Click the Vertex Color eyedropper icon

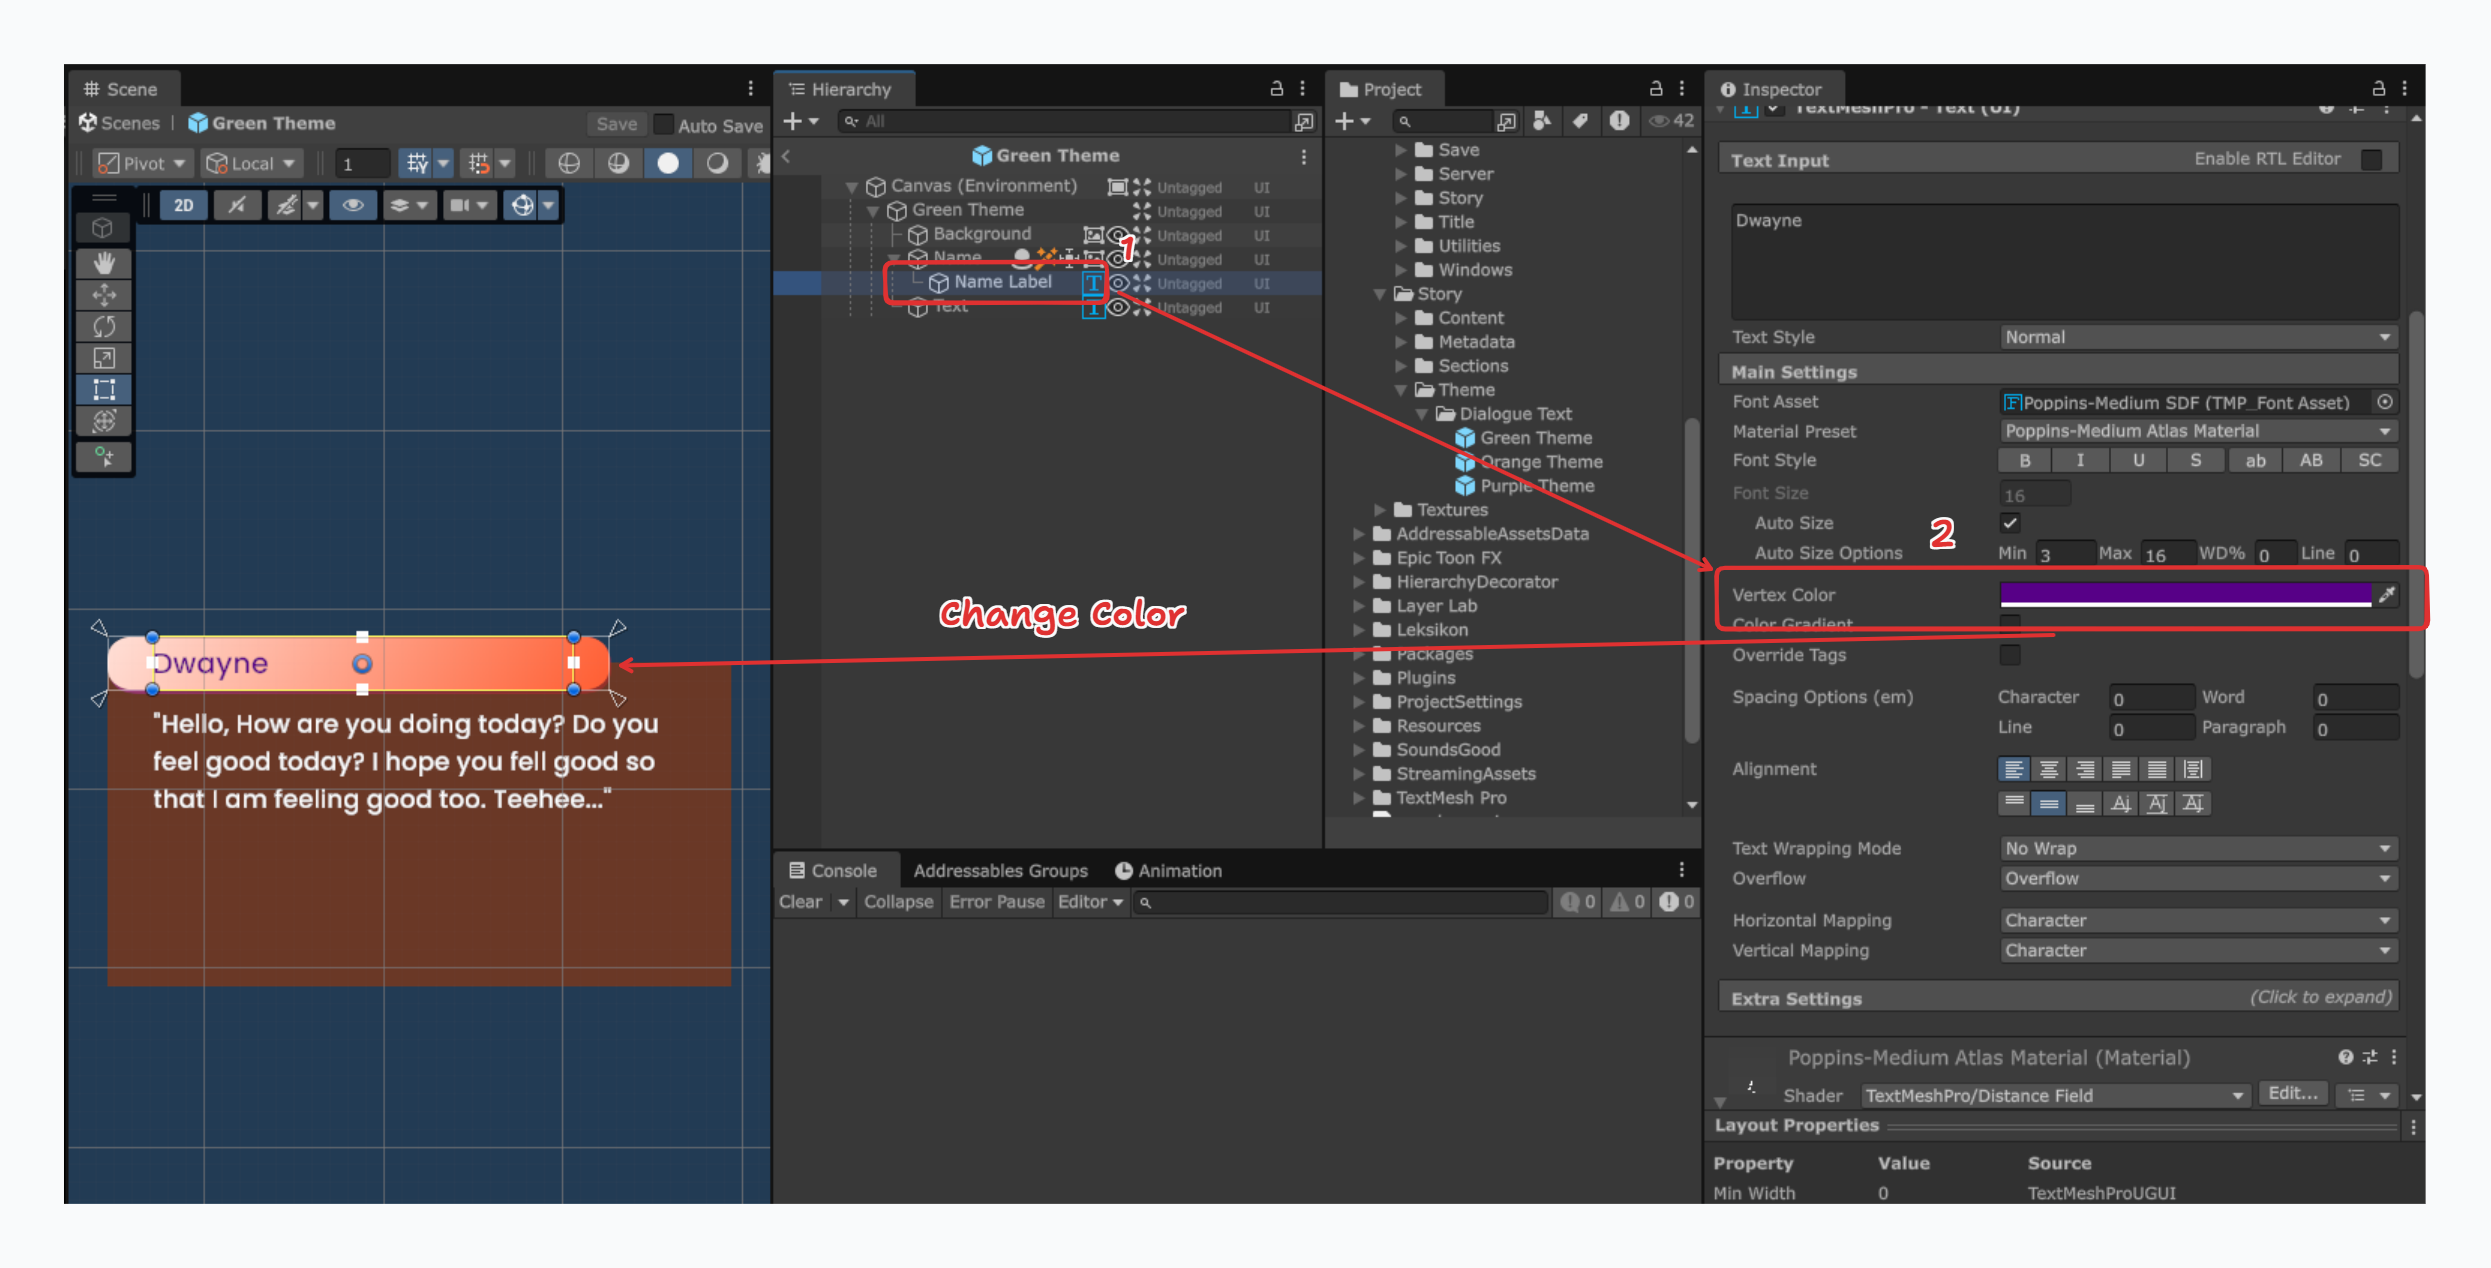tap(2389, 594)
